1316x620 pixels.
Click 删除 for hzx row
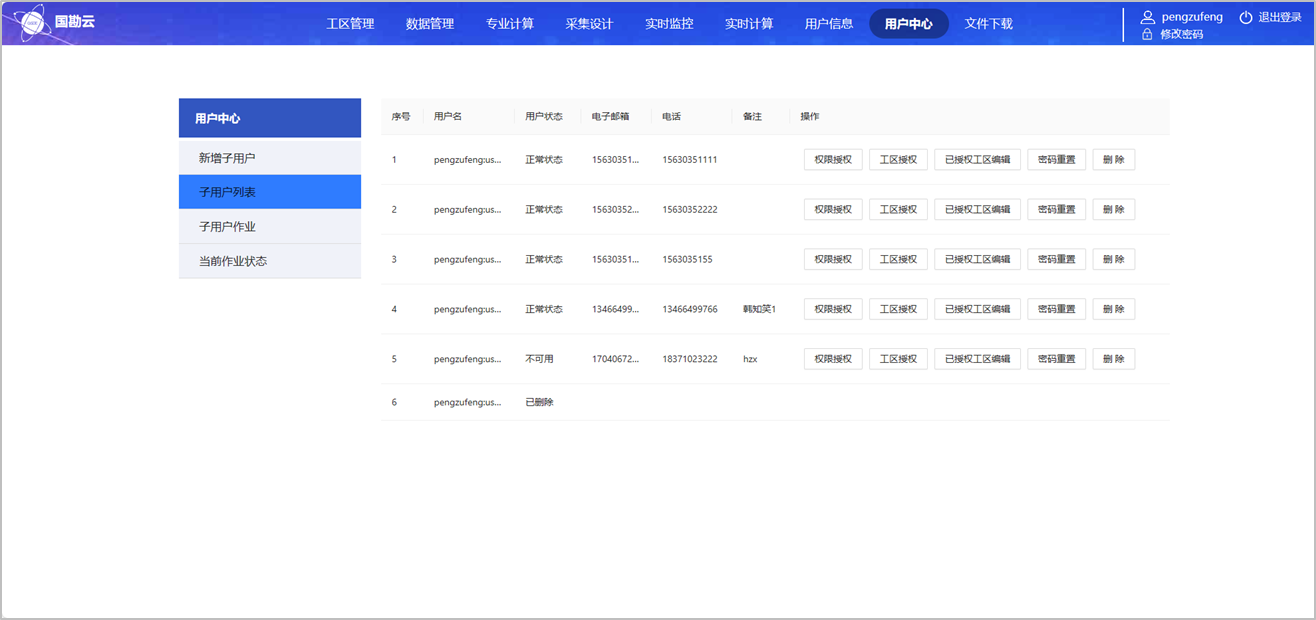coord(1113,359)
